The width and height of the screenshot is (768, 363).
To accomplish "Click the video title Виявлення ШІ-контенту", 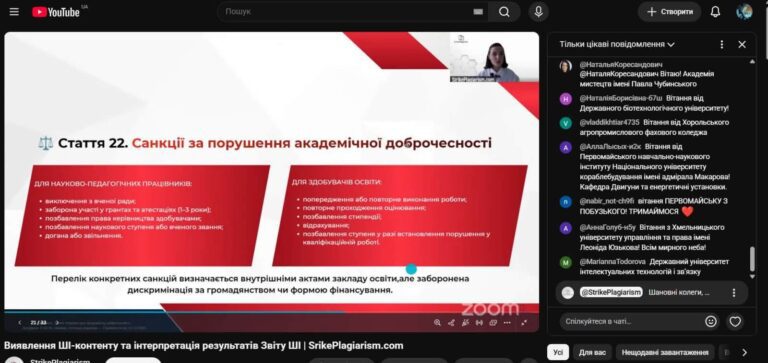I will pos(204,345).
